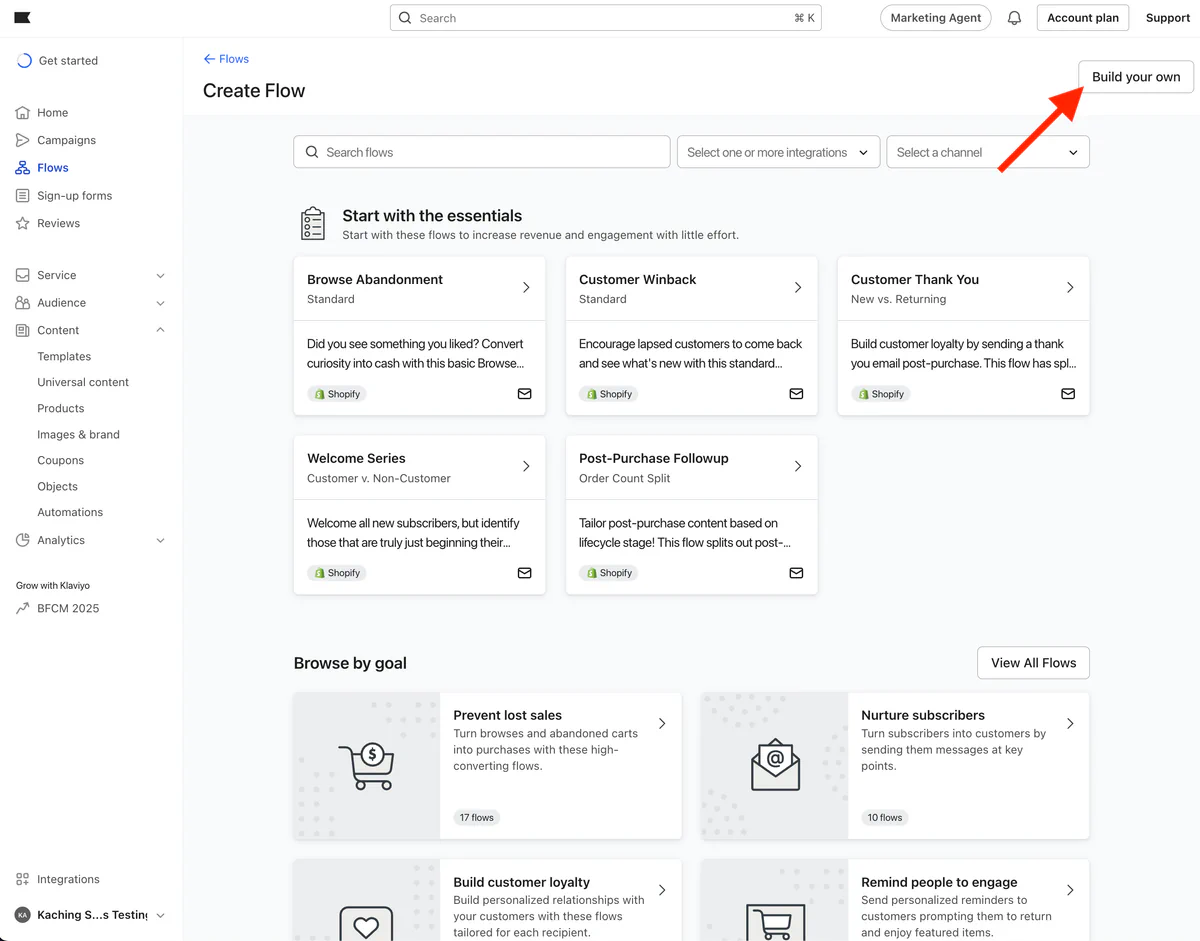
Task: Click email icon on Welcome Series card
Action: (x=524, y=573)
